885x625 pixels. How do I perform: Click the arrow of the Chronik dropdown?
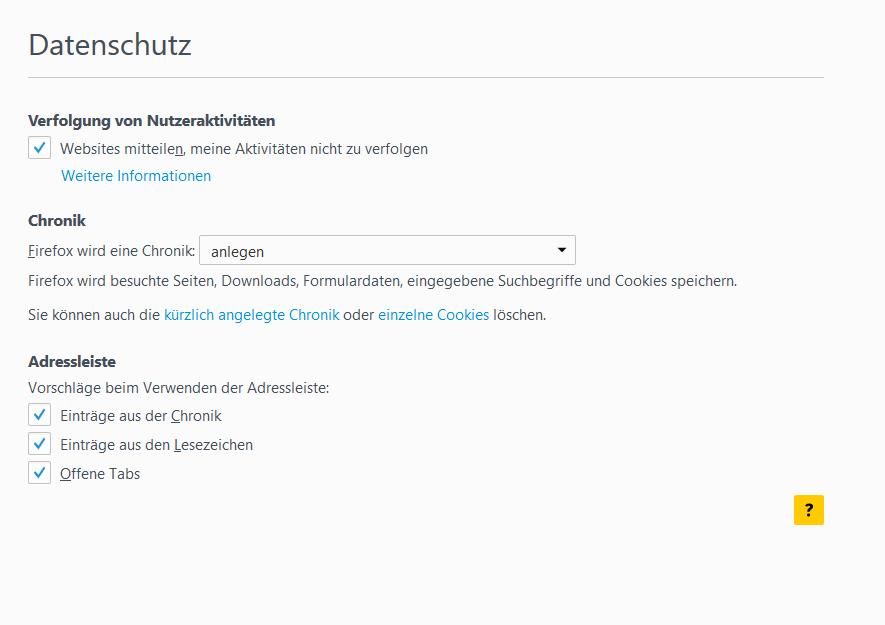(562, 250)
